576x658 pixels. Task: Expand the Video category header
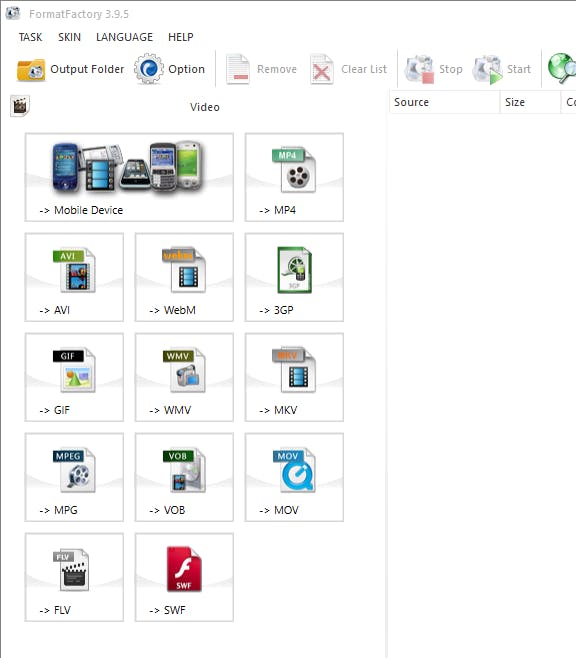click(204, 107)
